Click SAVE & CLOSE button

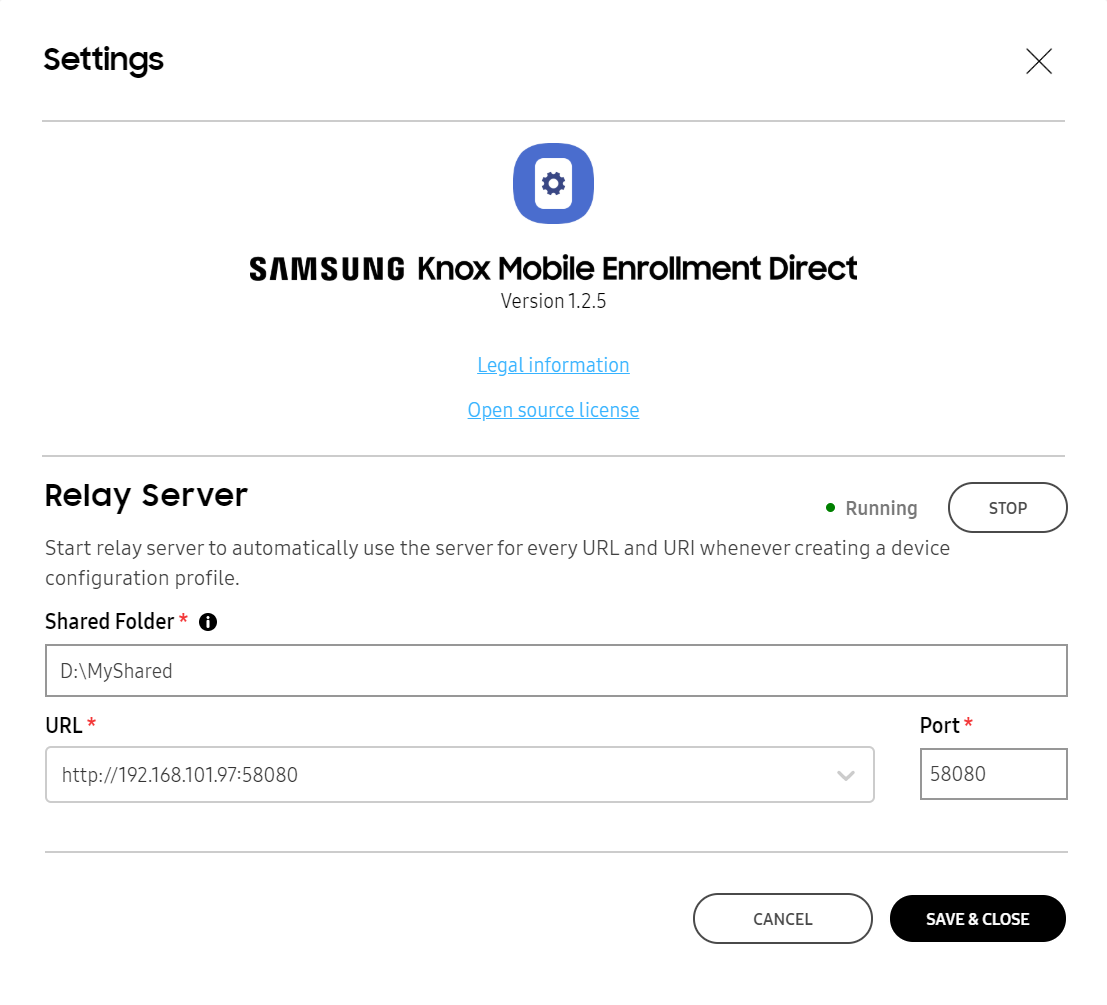pyautogui.click(x=977, y=918)
